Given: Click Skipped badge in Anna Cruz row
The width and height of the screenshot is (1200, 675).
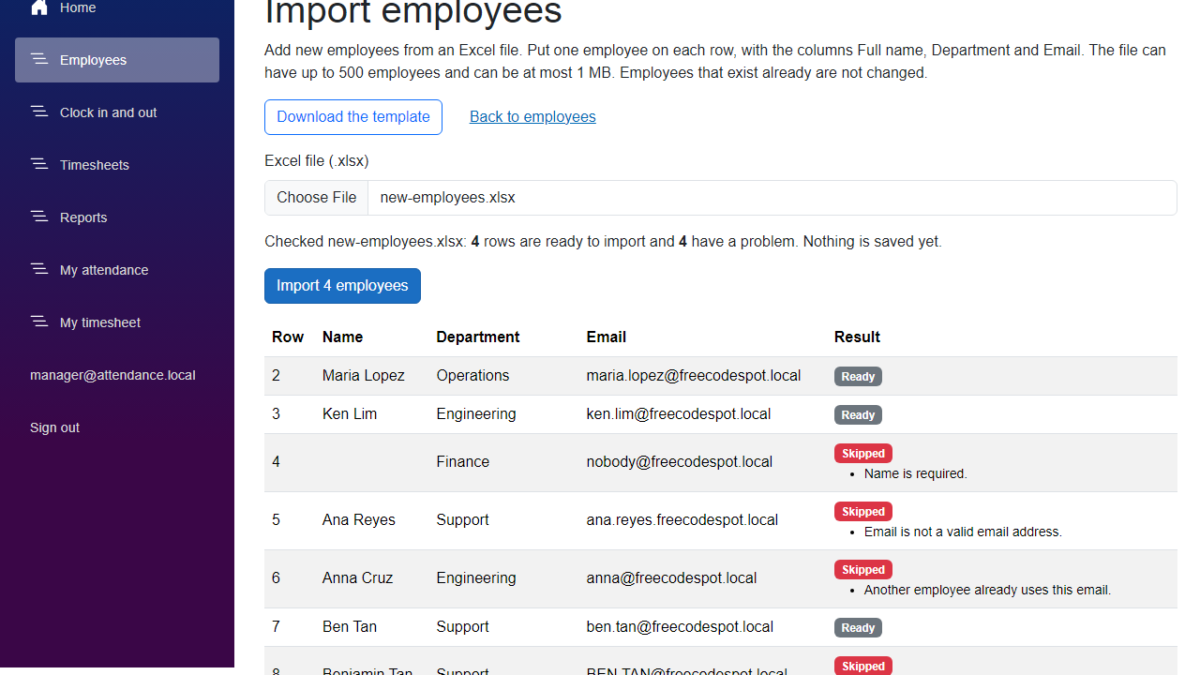Looking at the screenshot, I should coord(863,570).
